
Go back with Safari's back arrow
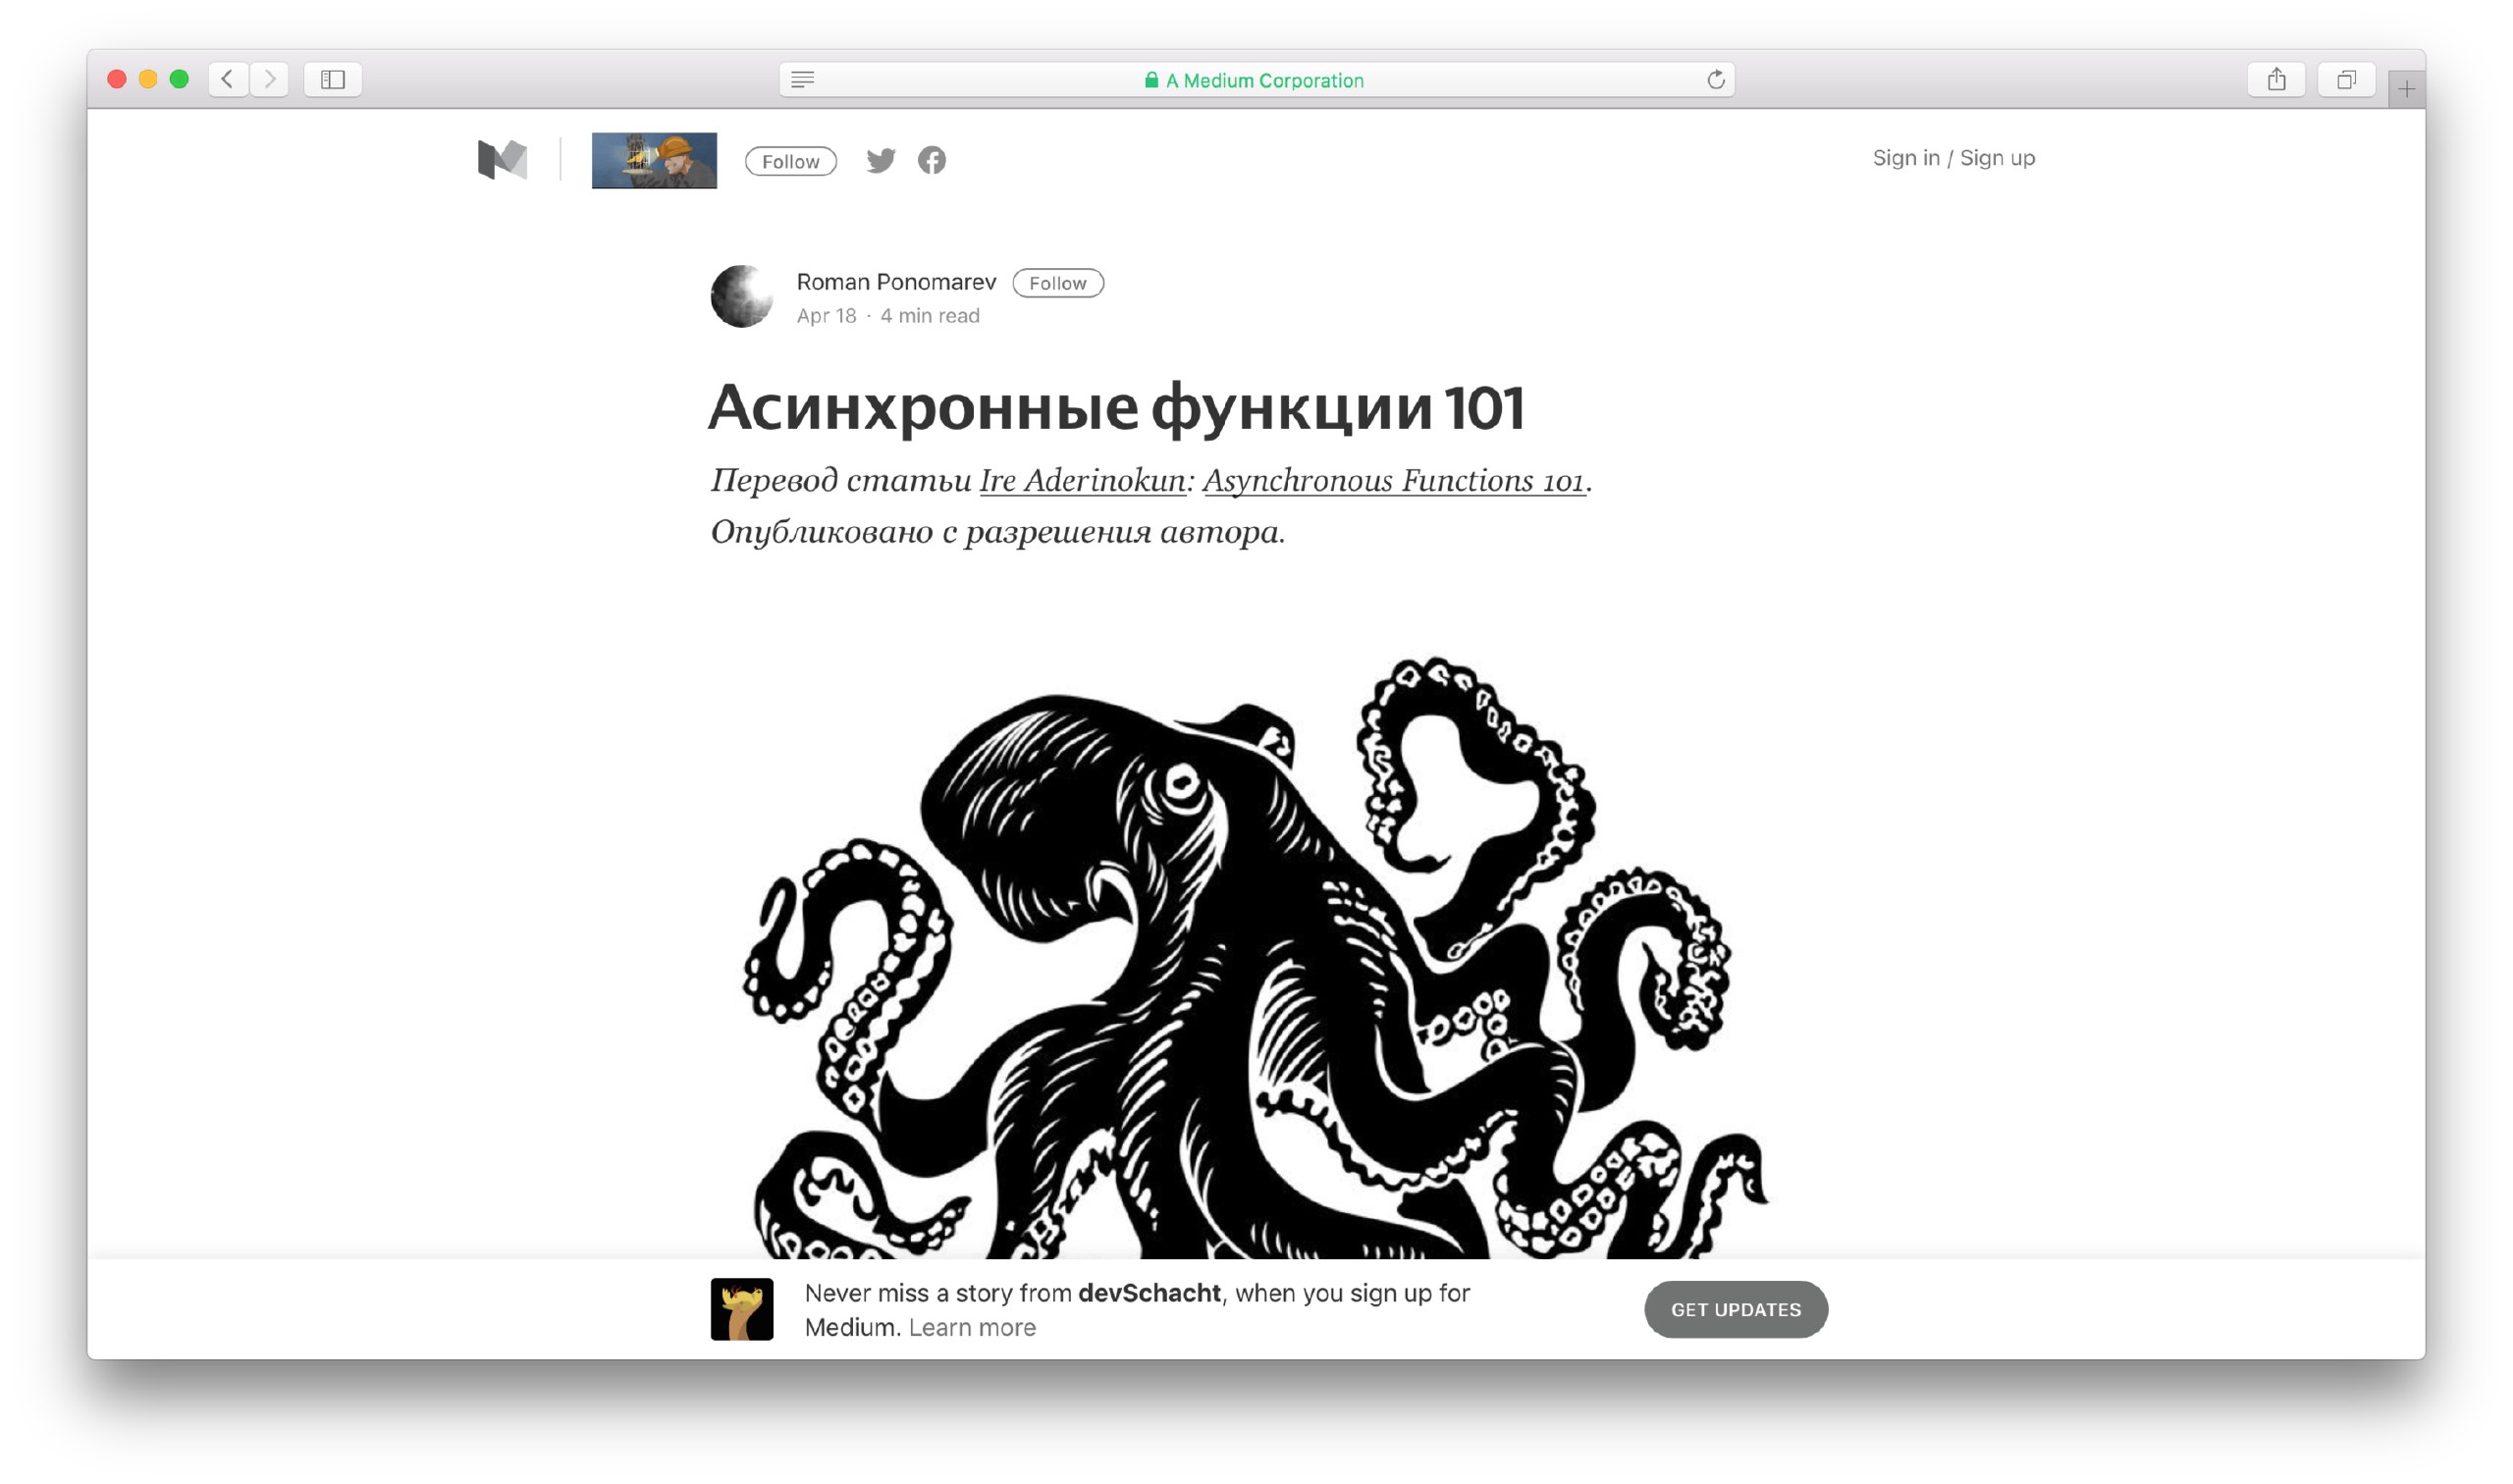pos(228,79)
